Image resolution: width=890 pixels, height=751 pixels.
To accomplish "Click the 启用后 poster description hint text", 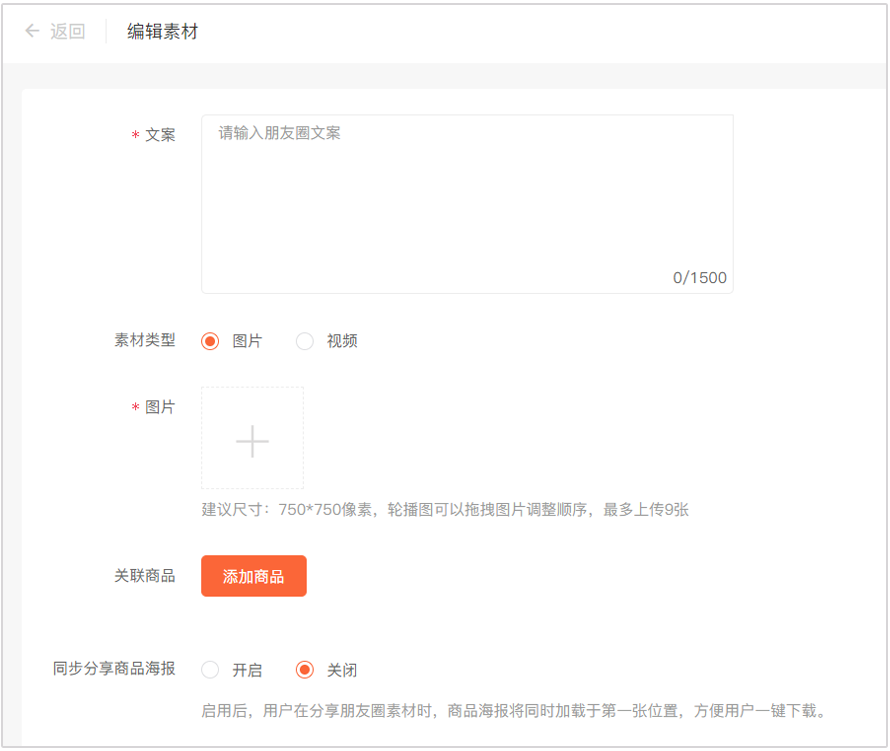I will 513,712.
